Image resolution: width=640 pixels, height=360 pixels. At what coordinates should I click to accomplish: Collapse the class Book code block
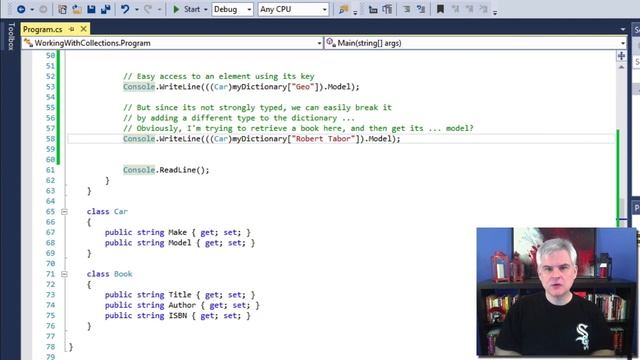coord(64,274)
